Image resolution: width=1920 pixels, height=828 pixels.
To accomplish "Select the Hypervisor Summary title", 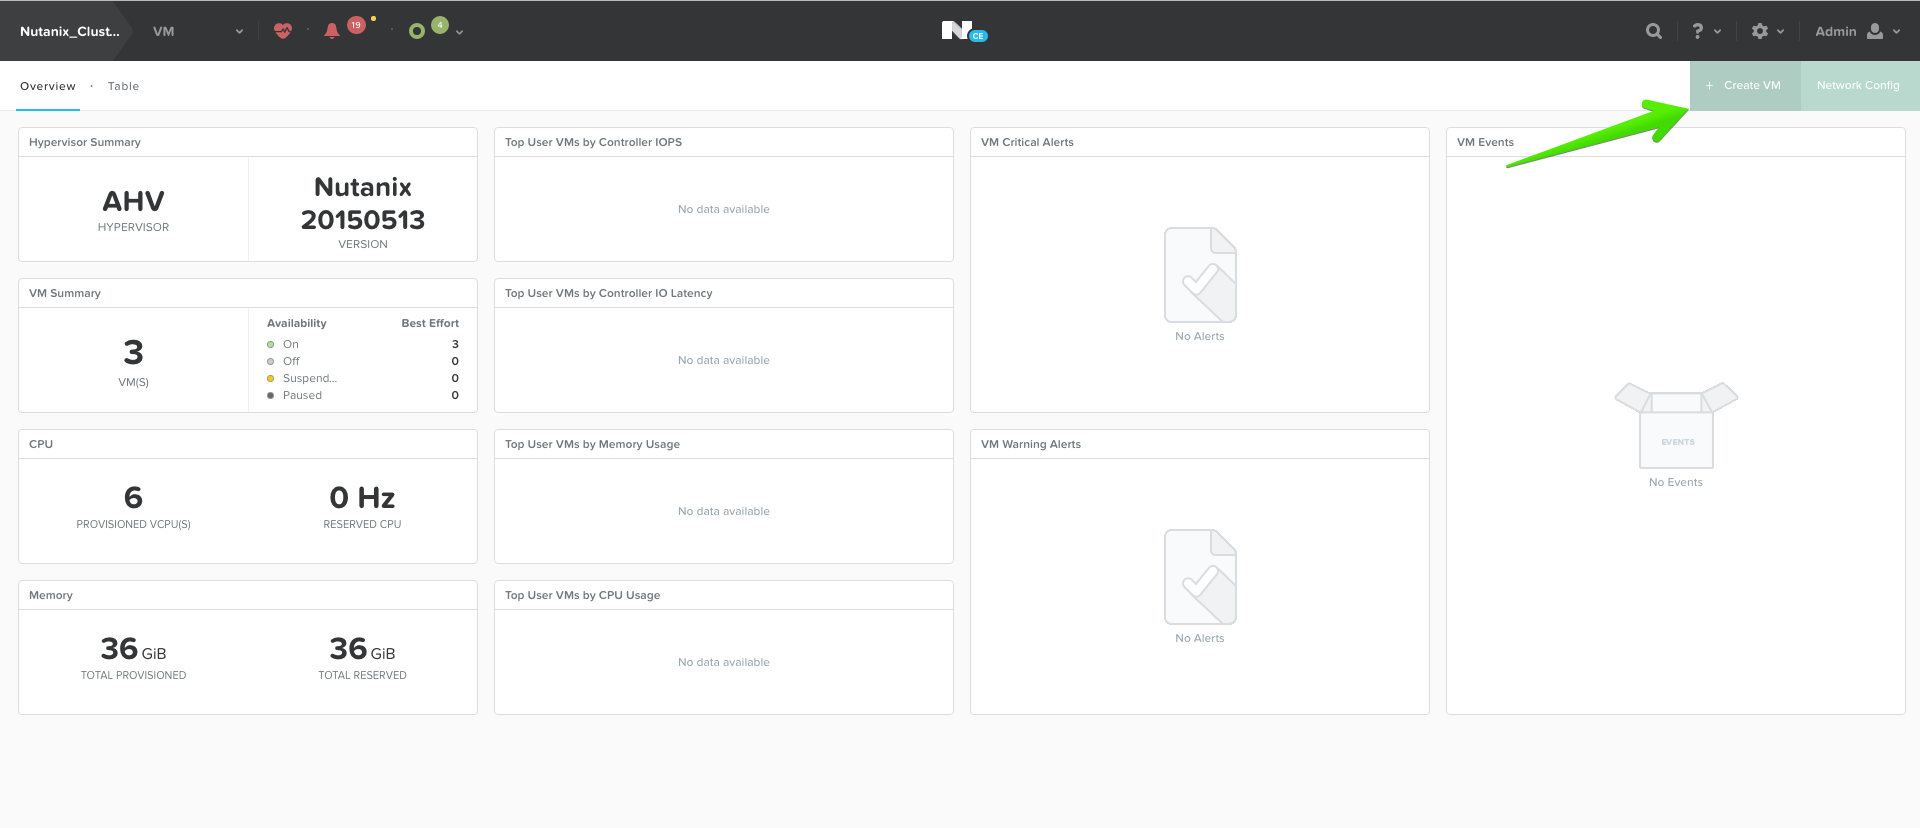I will (85, 142).
